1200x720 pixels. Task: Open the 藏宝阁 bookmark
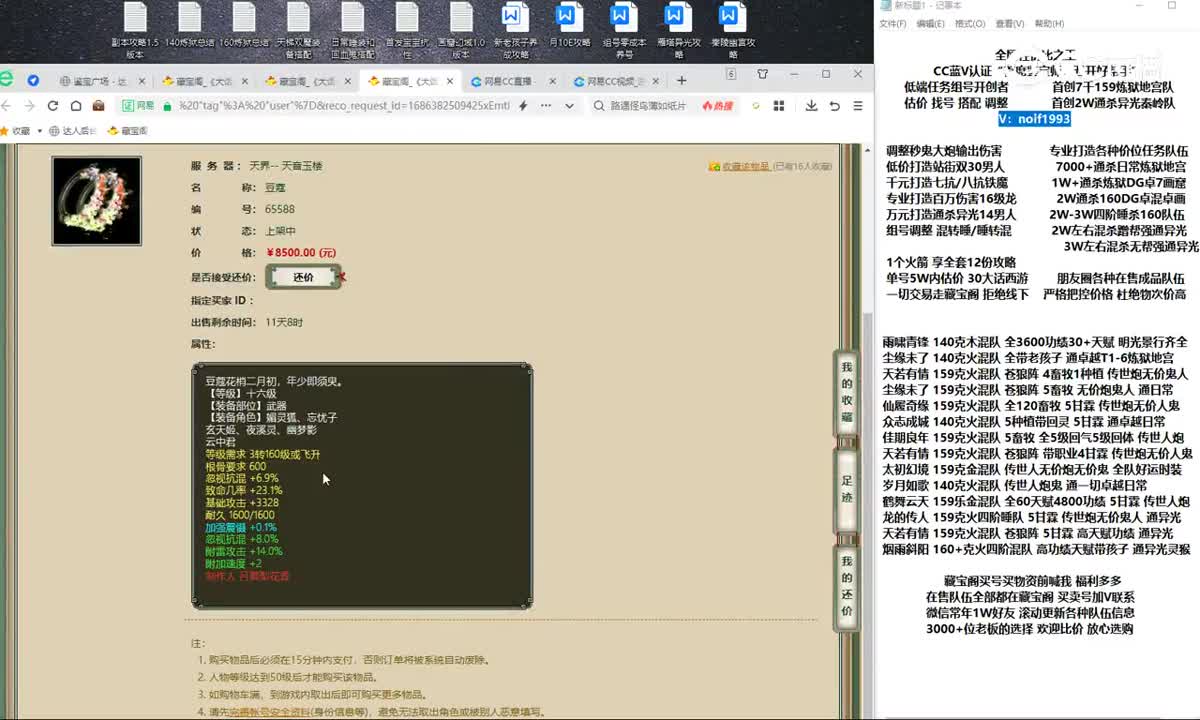(x=127, y=130)
